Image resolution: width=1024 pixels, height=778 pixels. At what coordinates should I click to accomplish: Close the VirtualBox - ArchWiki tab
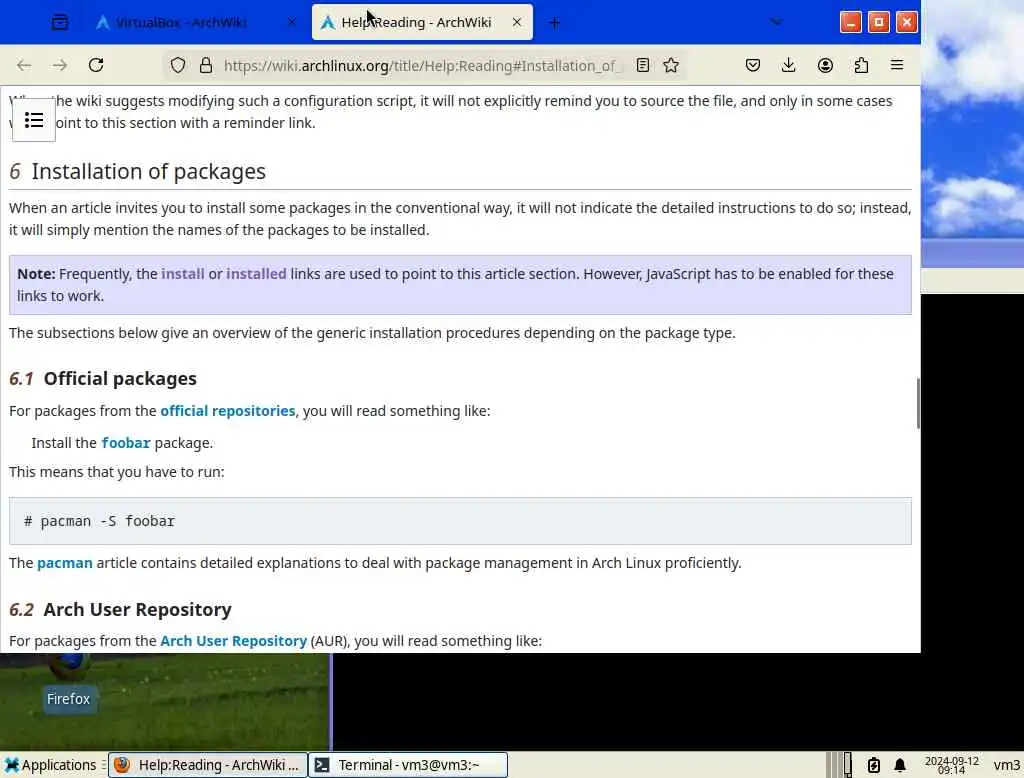(292, 23)
